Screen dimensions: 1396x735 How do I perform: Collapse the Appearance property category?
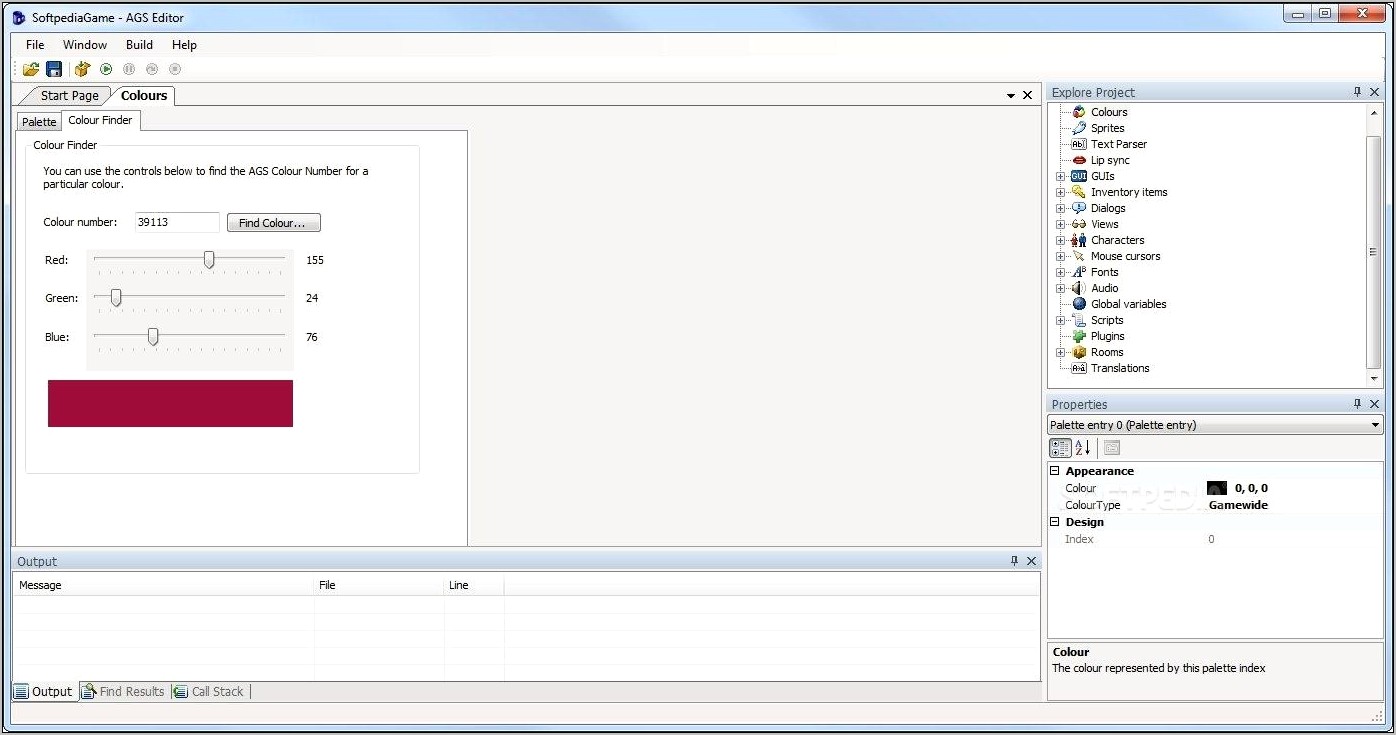1055,471
